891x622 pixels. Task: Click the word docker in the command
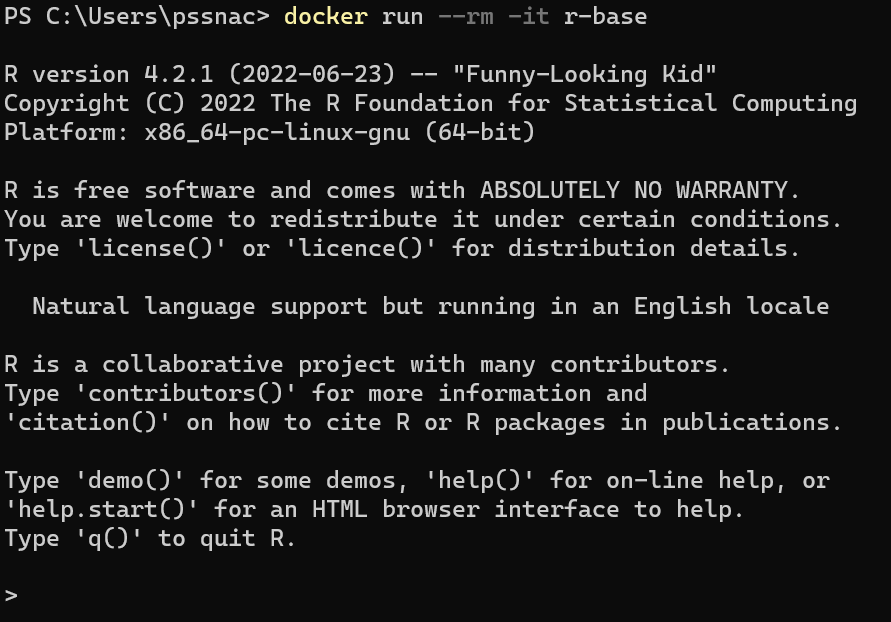(x=325, y=16)
